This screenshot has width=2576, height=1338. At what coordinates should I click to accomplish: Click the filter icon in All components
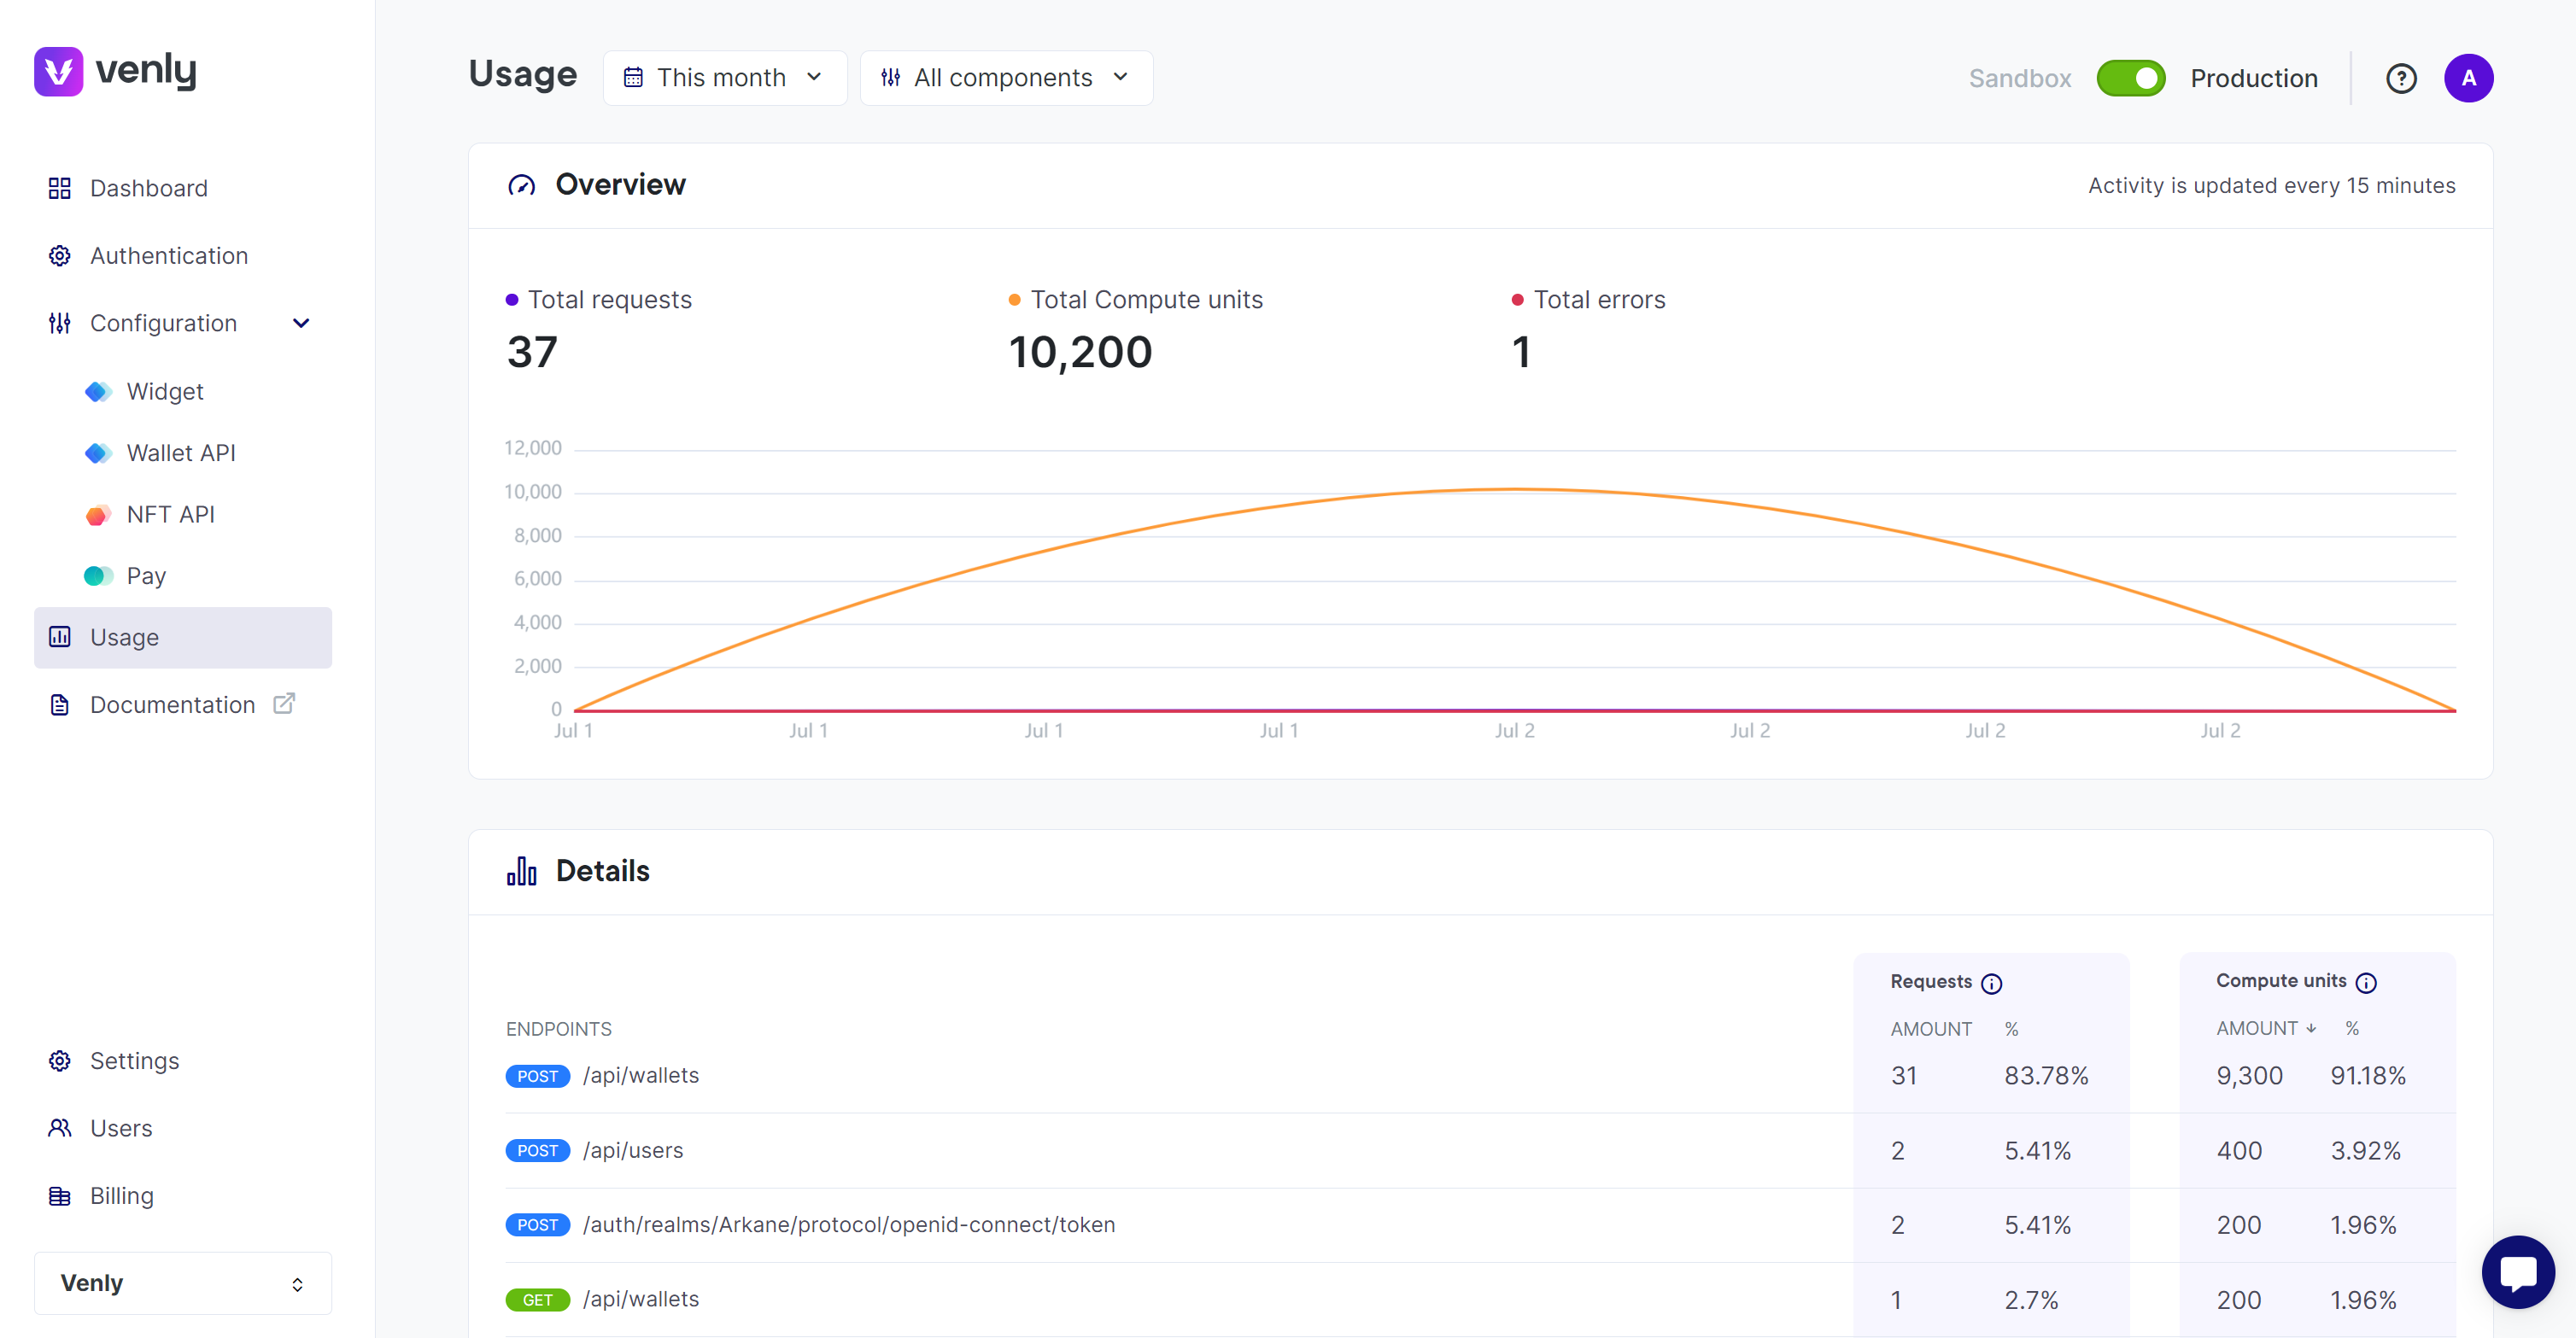(x=890, y=77)
